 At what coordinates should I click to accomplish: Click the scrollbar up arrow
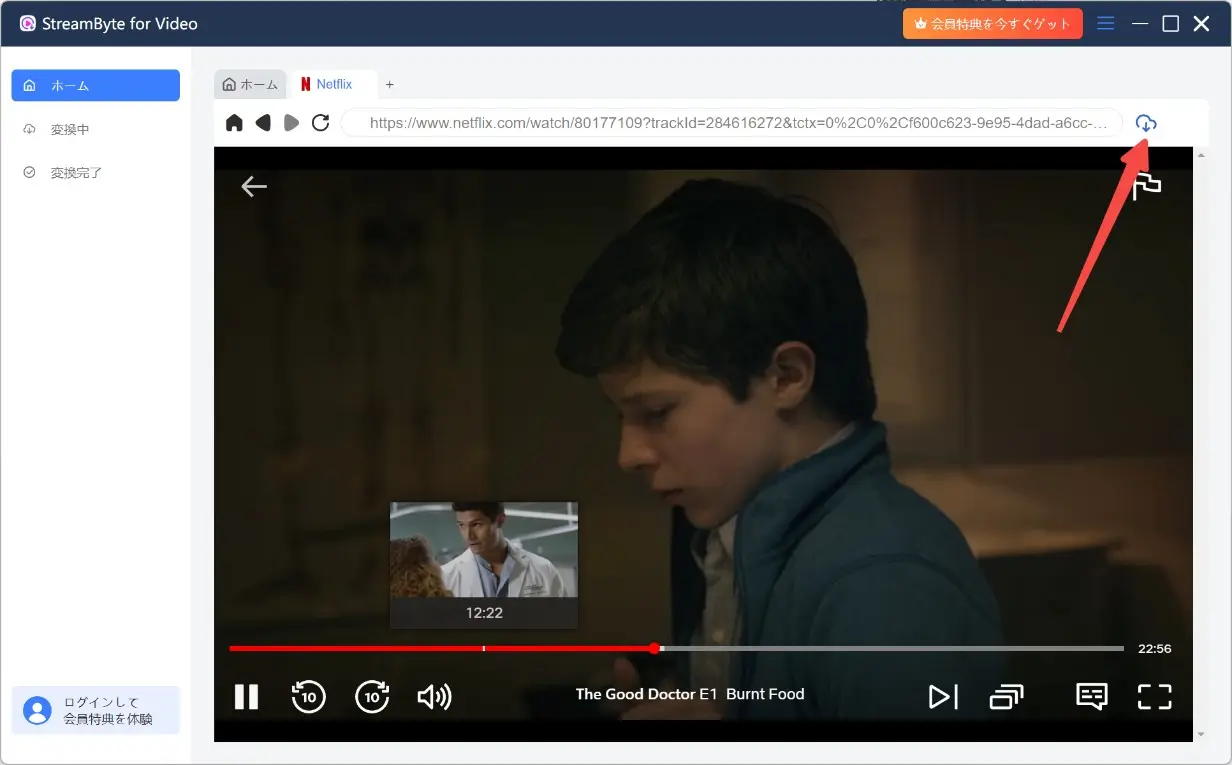click(x=1201, y=154)
